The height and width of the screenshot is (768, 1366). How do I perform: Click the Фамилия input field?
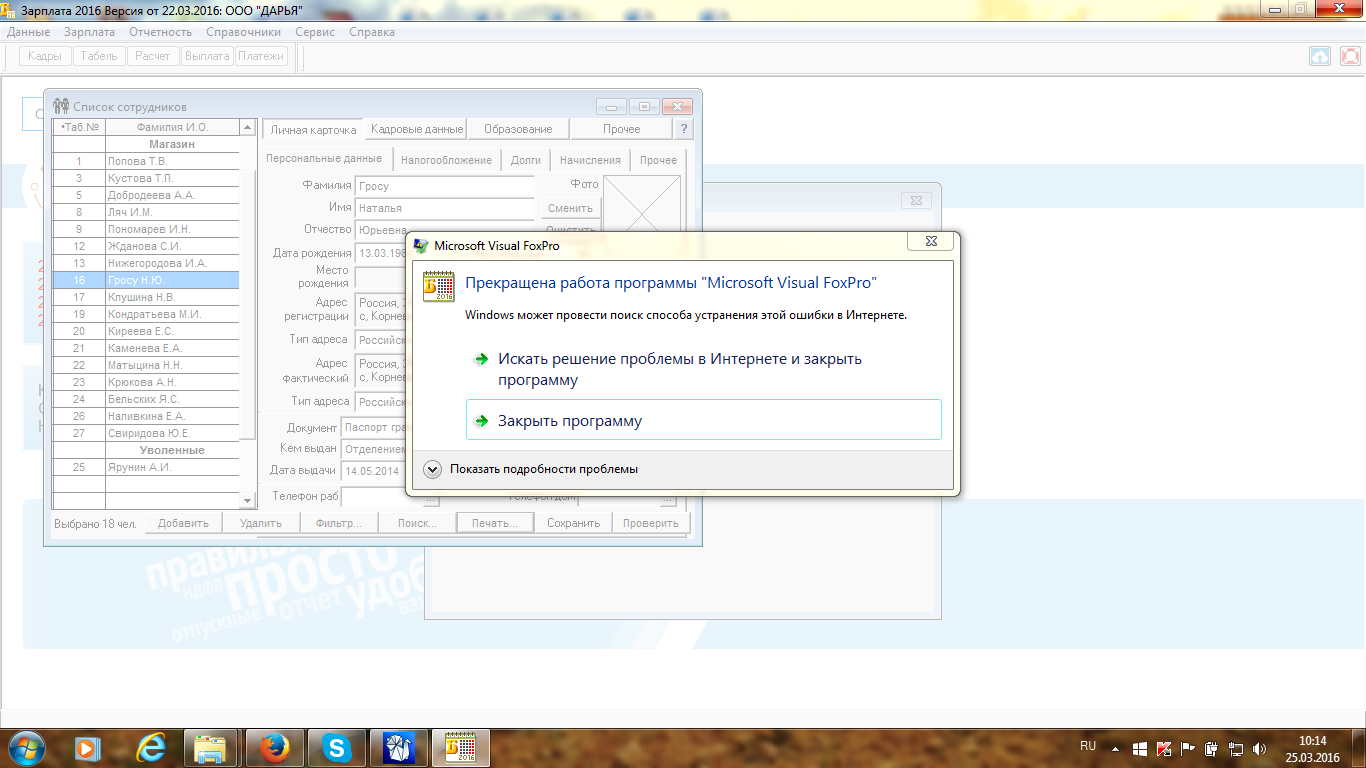pos(445,186)
